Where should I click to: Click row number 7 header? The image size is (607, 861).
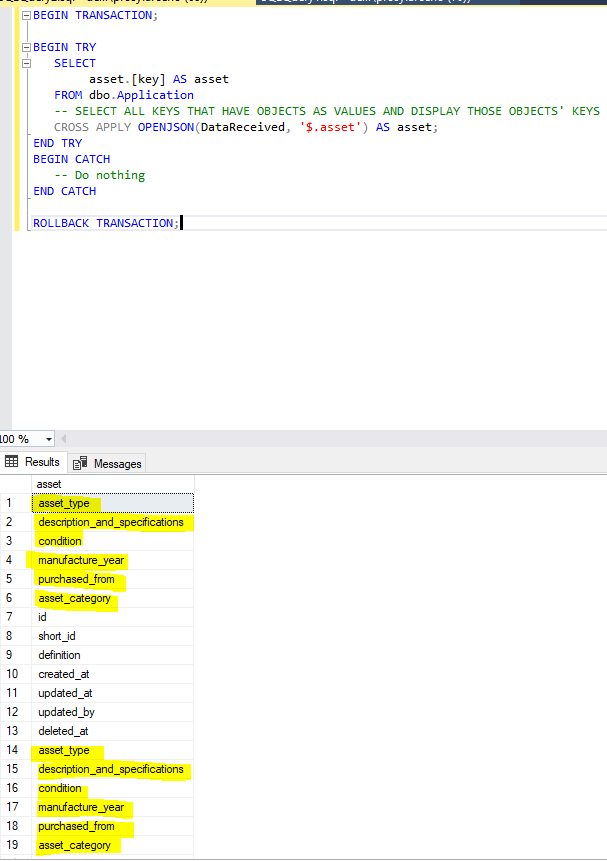16,617
